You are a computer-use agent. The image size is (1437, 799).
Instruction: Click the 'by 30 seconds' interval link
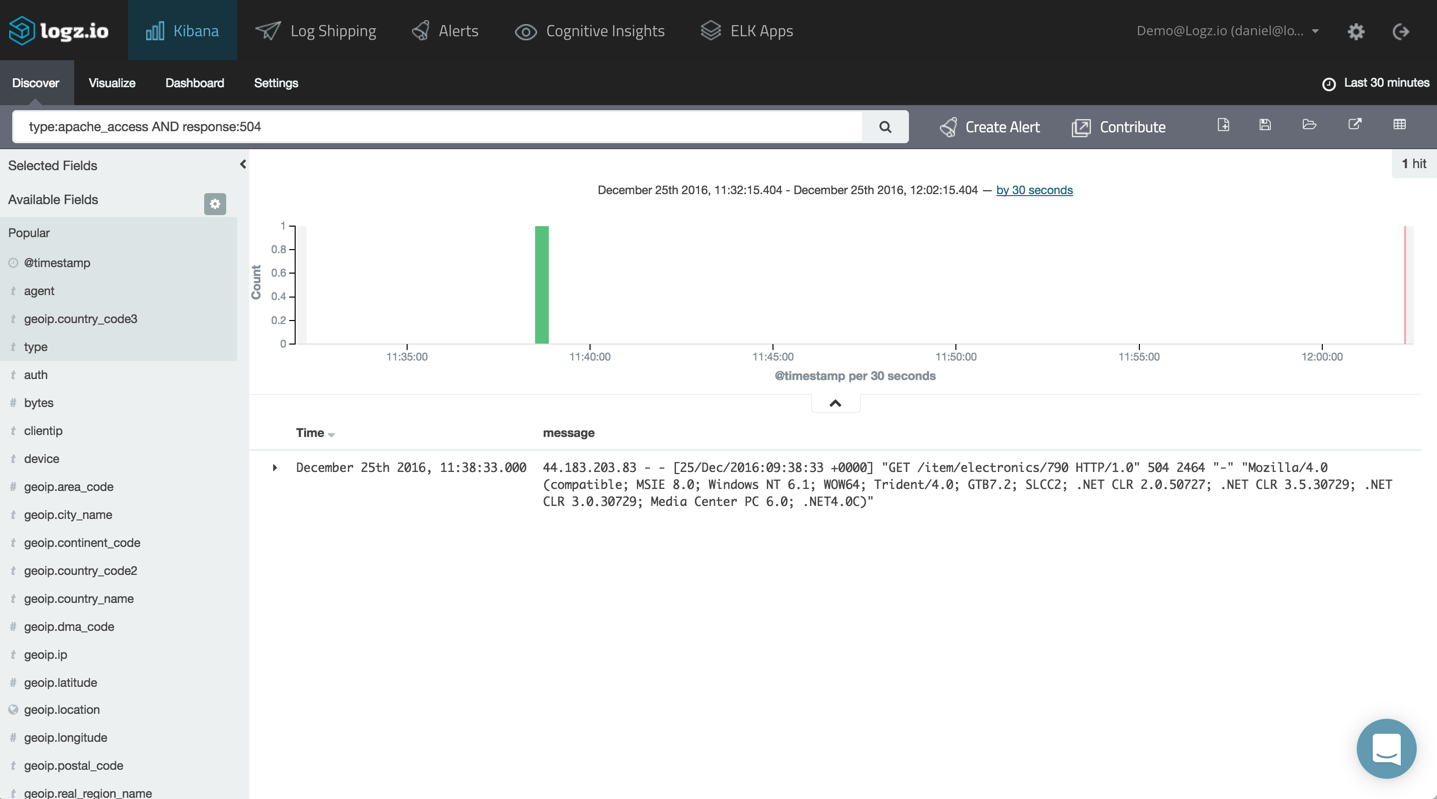(x=1034, y=190)
